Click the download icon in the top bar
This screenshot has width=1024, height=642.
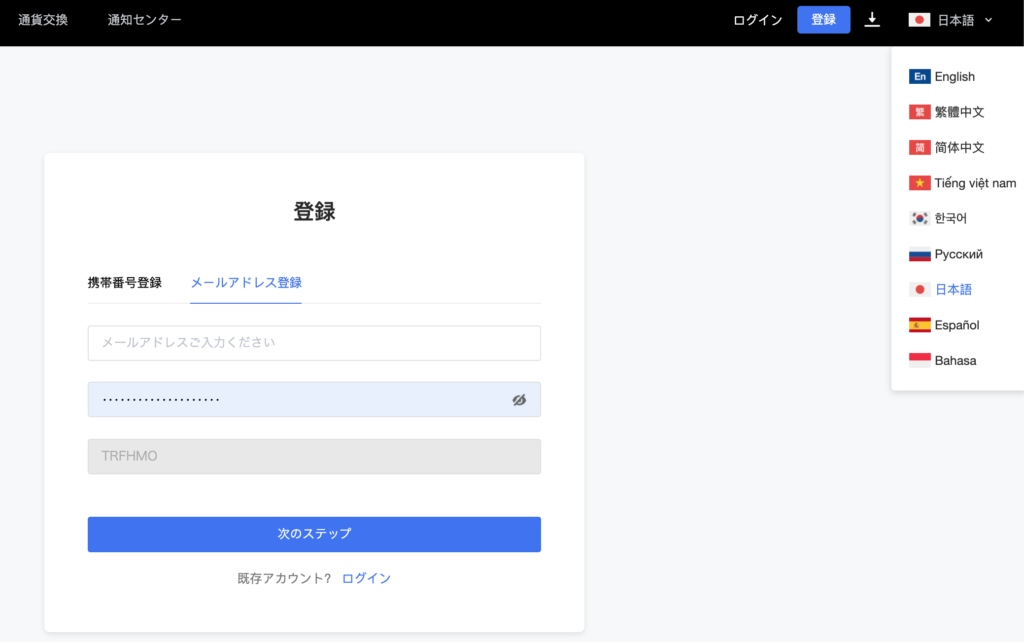pyautogui.click(x=872, y=20)
